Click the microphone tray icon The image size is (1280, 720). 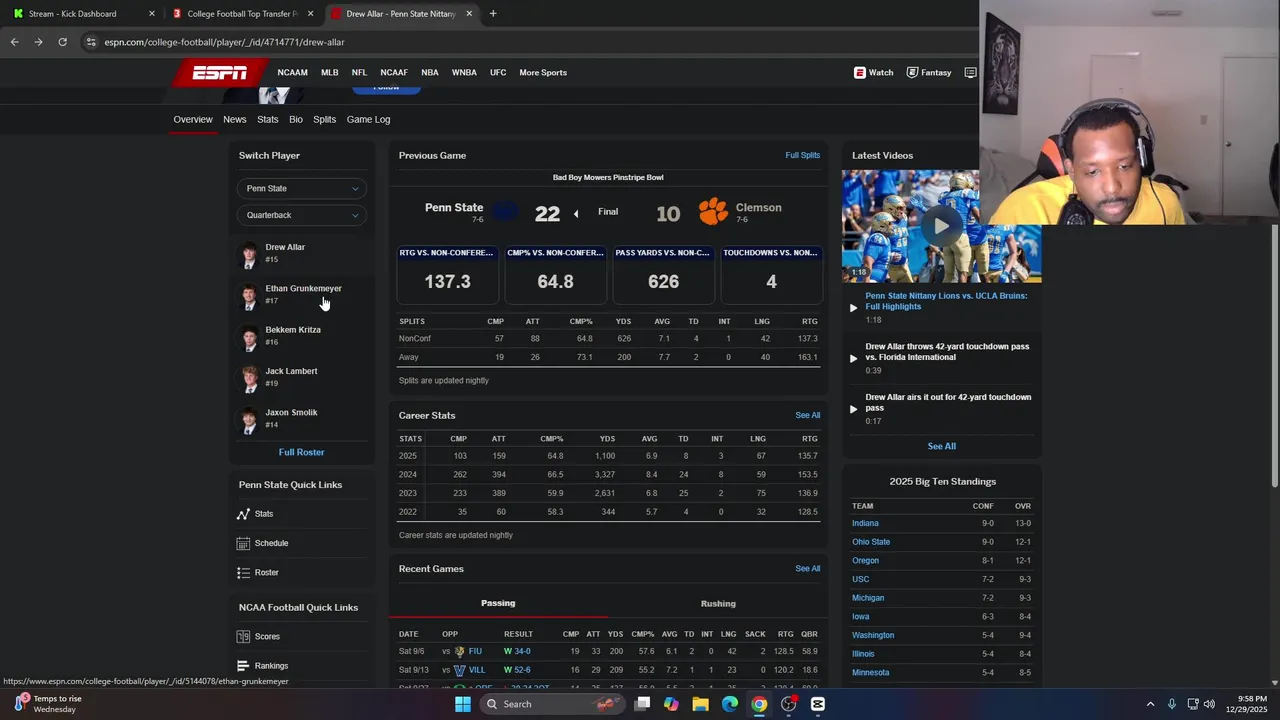[1172, 704]
